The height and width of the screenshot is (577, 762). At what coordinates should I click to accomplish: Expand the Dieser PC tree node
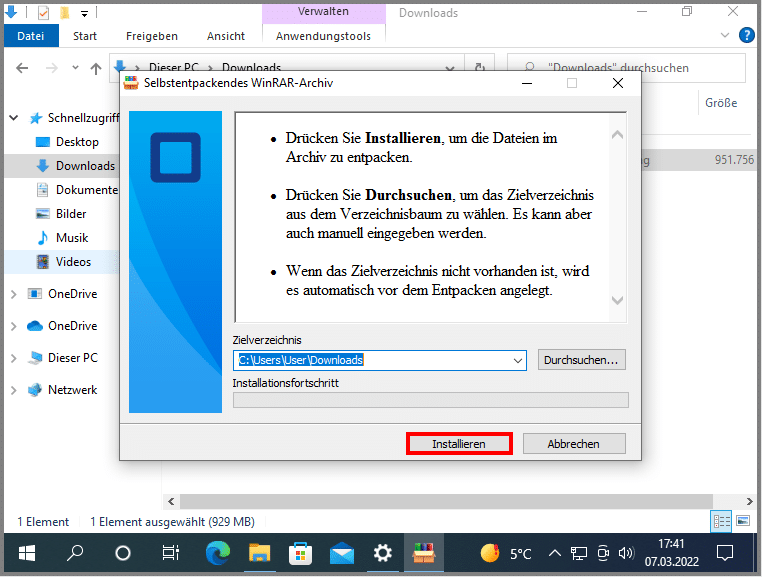click(x=14, y=358)
